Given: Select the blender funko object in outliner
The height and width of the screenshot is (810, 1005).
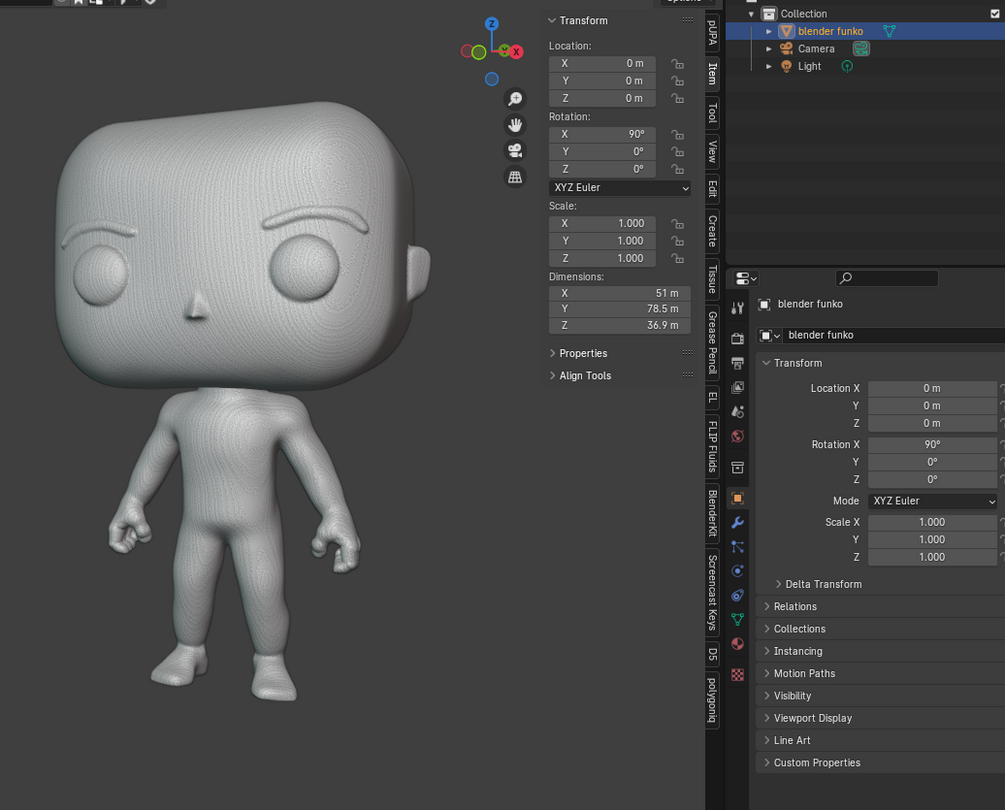Looking at the screenshot, I should (830, 31).
